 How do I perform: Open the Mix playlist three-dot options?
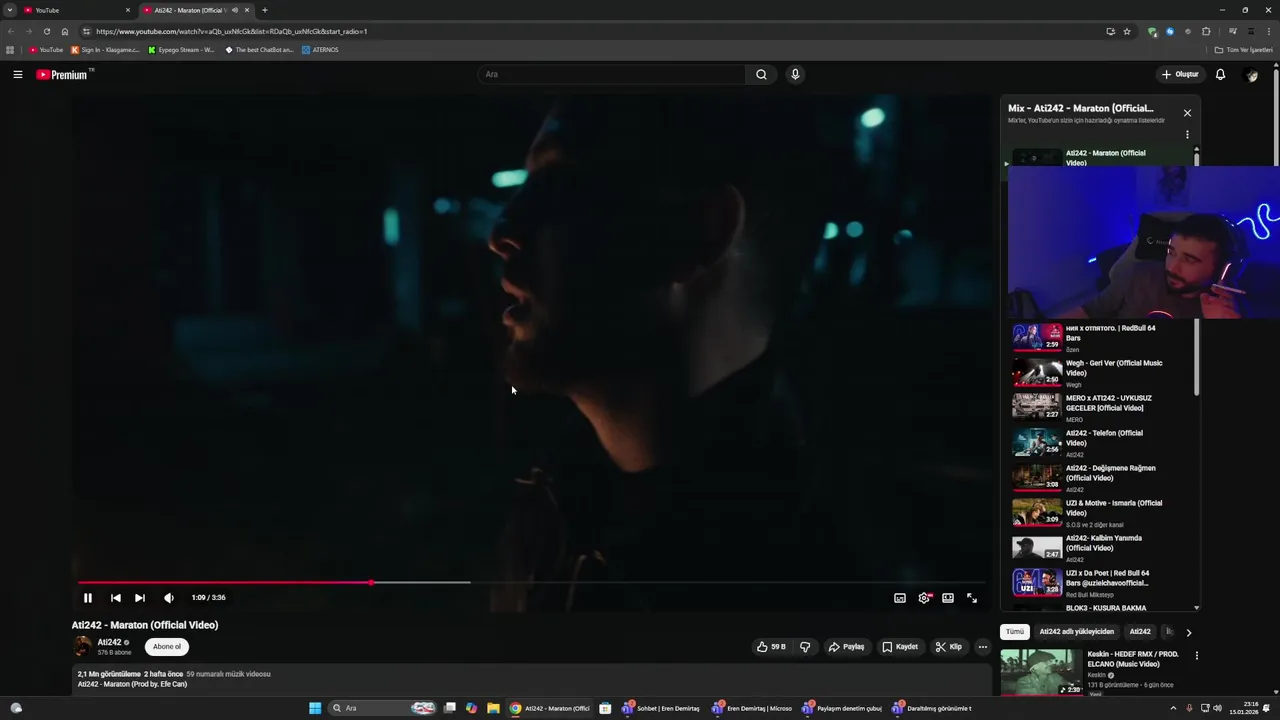click(x=1187, y=134)
